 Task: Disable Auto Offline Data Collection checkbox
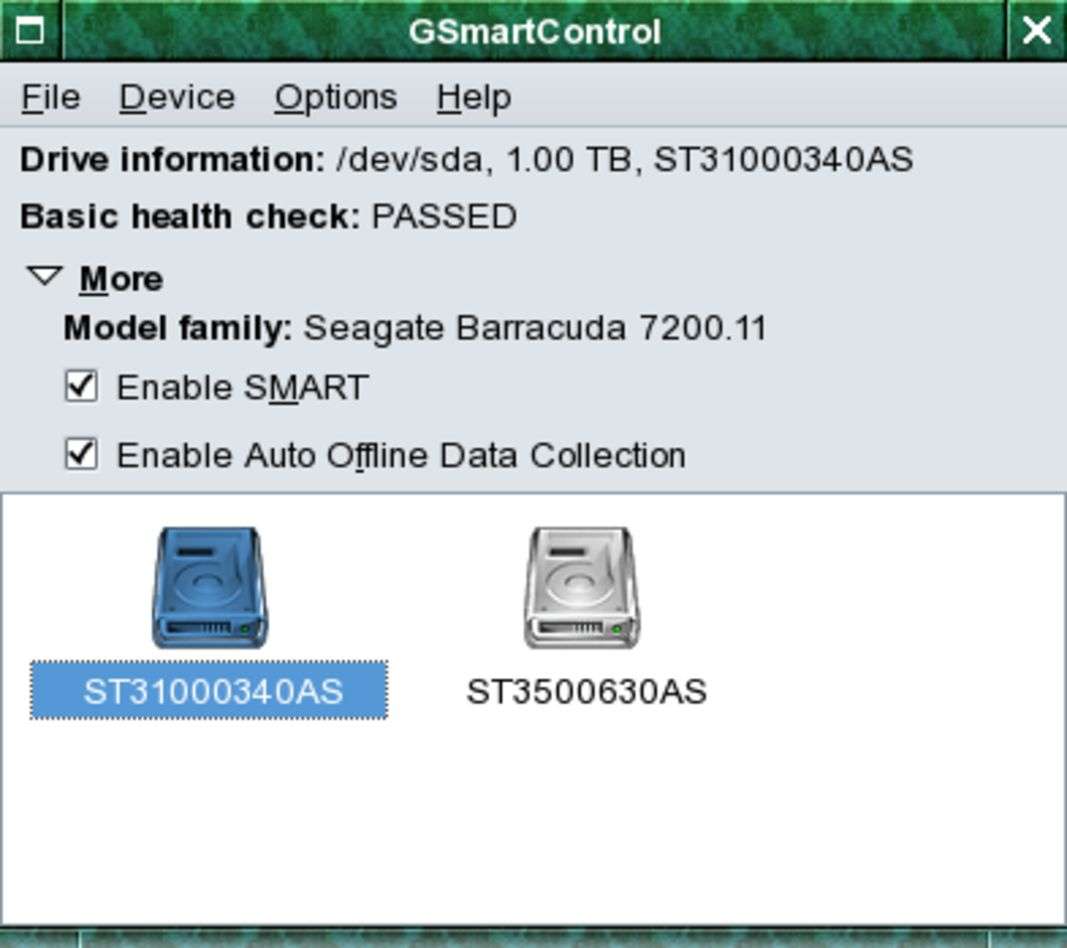pos(81,455)
